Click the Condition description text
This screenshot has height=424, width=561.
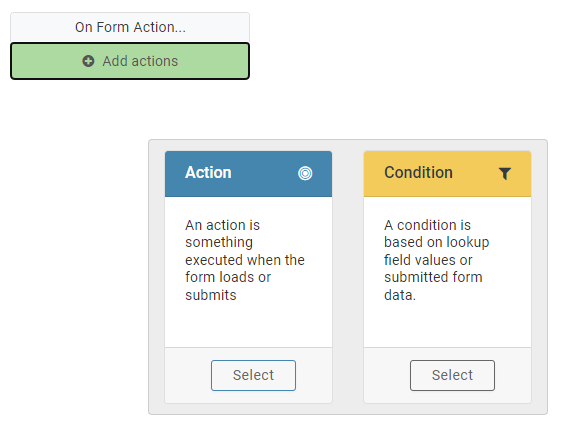tap(436, 260)
